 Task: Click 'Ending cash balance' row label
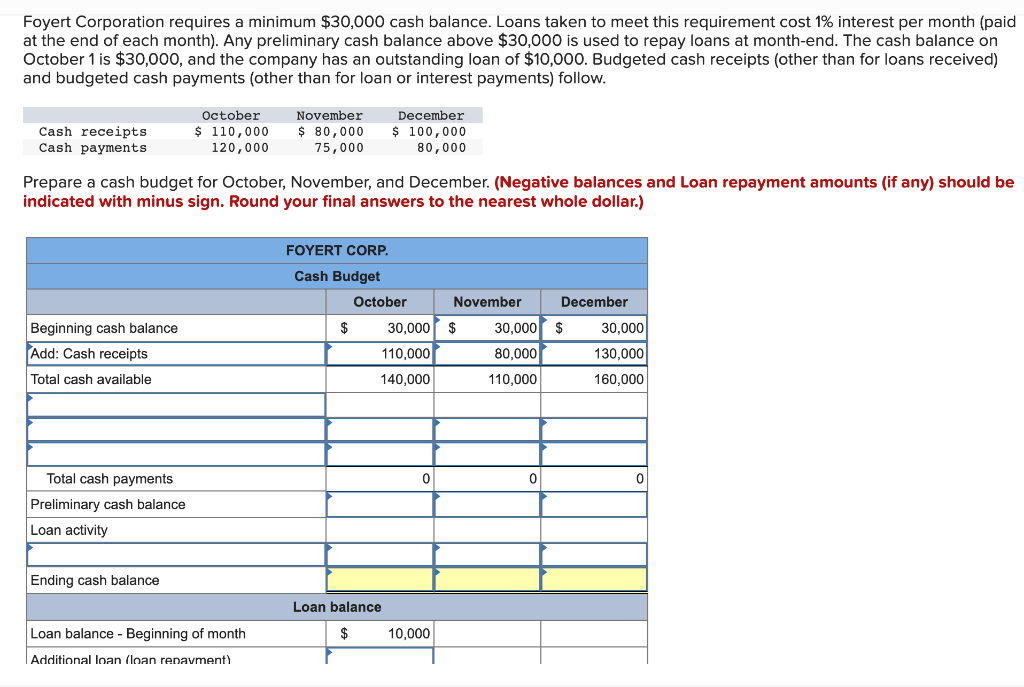point(95,580)
